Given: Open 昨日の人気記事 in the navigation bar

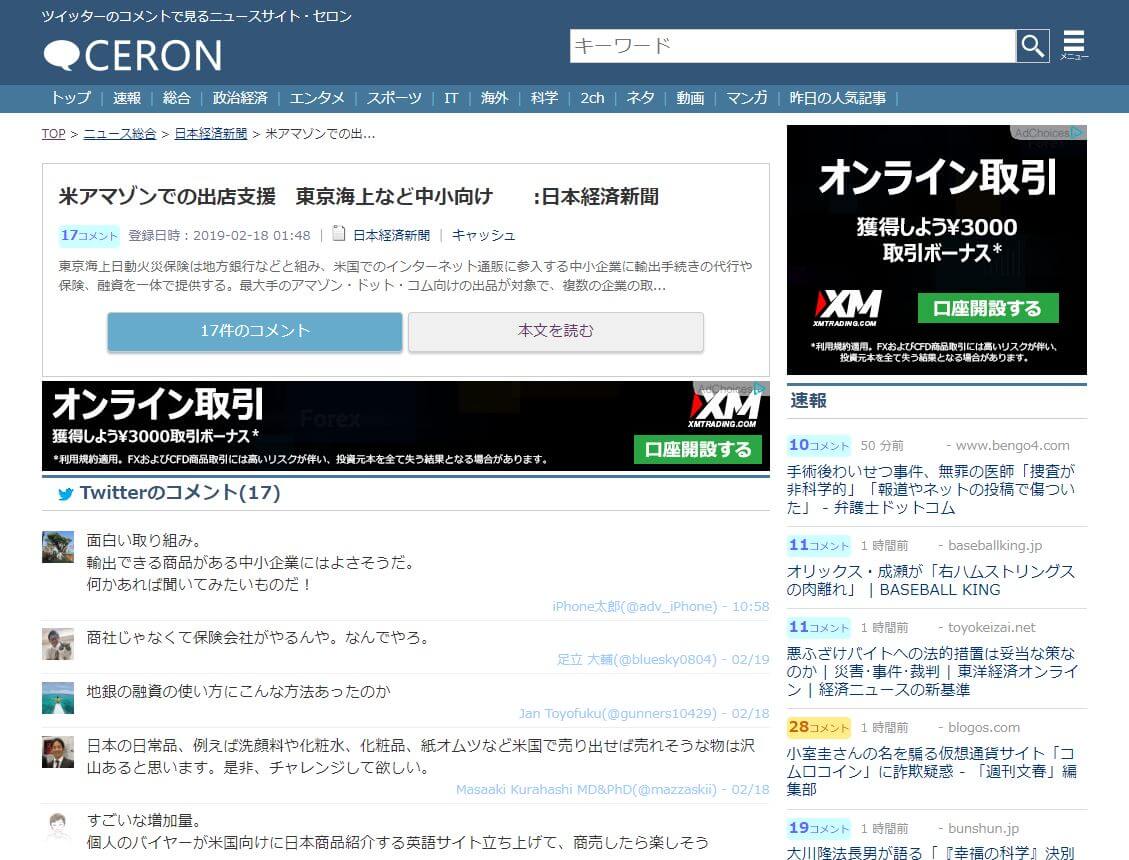Looking at the screenshot, I should click(x=837, y=98).
